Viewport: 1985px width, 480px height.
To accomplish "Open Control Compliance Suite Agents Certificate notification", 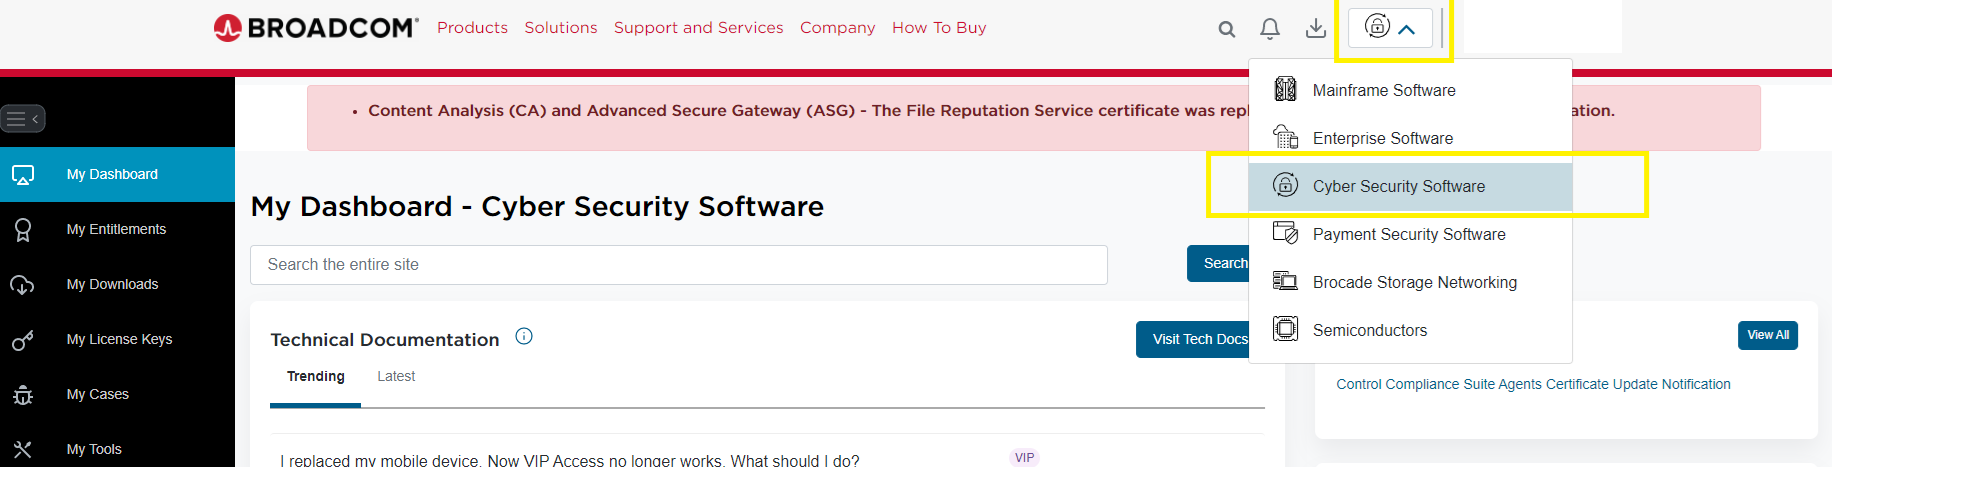I will click(1533, 385).
